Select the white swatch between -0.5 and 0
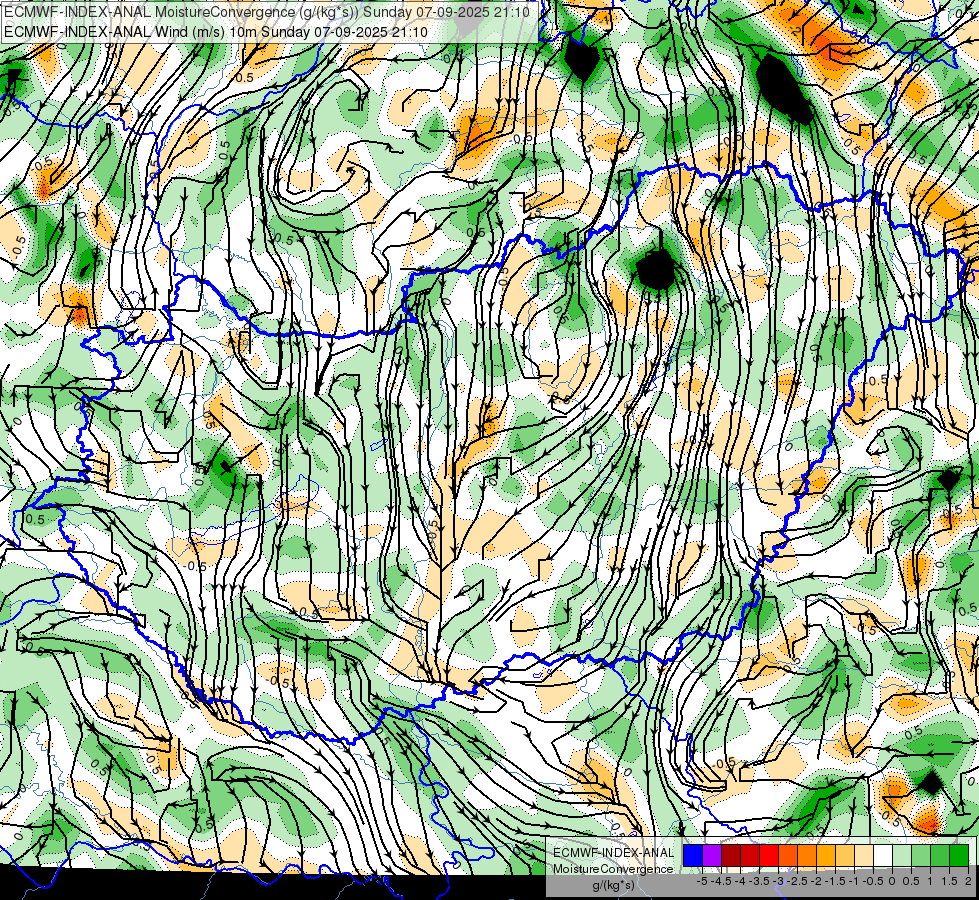Image resolution: width=979 pixels, height=900 pixels. [x=883, y=856]
